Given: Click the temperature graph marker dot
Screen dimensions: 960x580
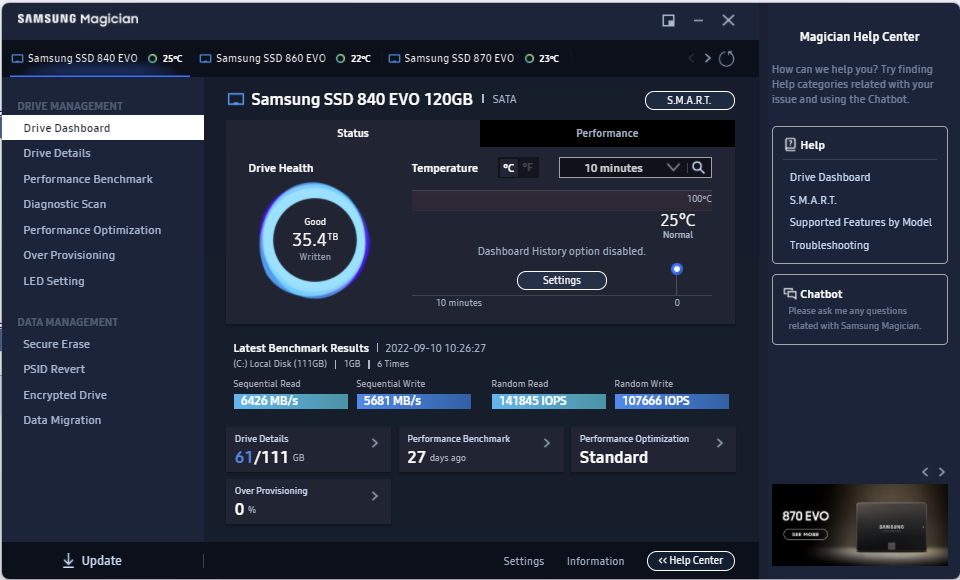Looking at the screenshot, I should click(x=677, y=269).
